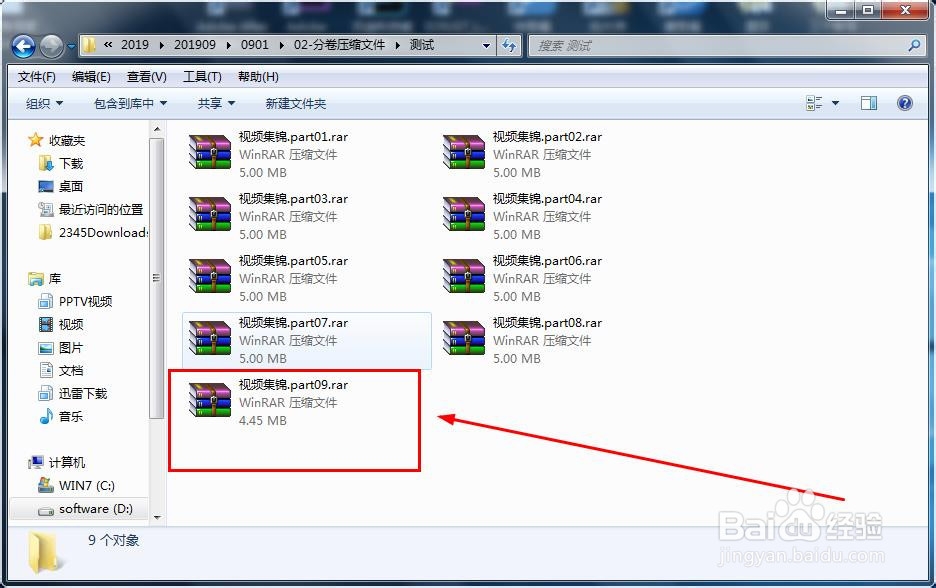Select the 视频 library
Screen dimensions: 936x588
(x=60, y=324)
